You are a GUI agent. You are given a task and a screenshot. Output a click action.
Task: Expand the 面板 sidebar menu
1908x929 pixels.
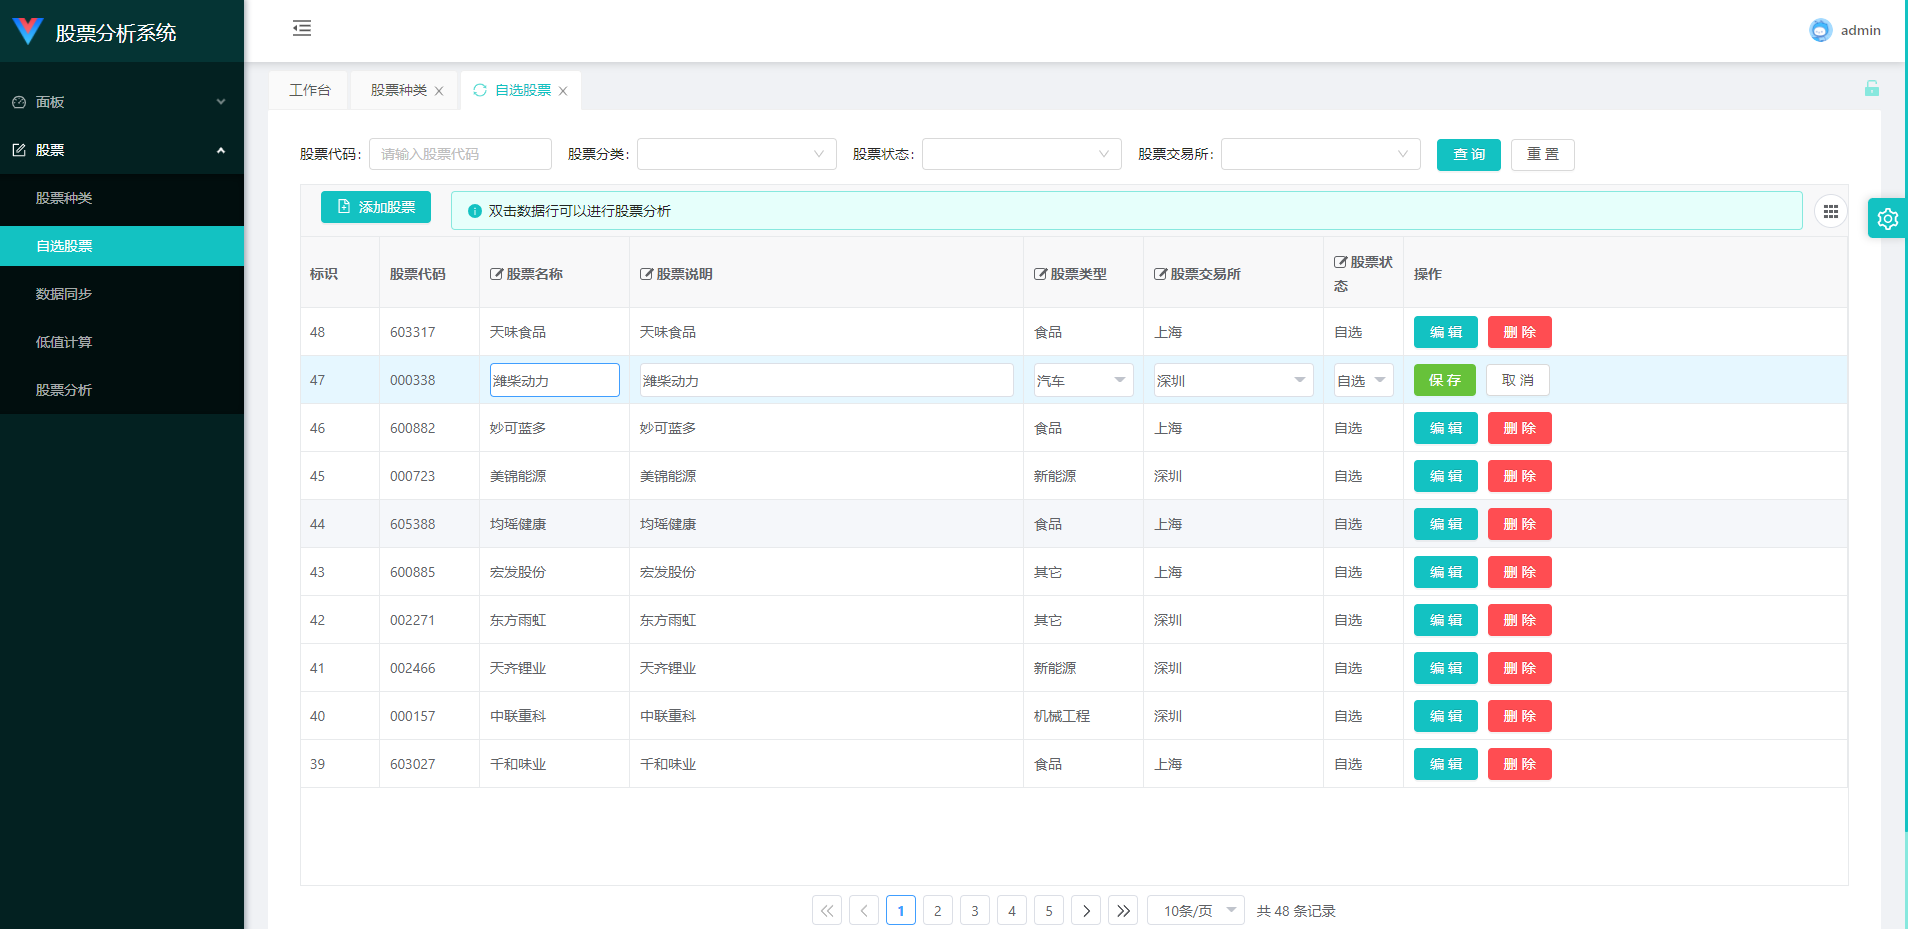(x=122, y=102)
